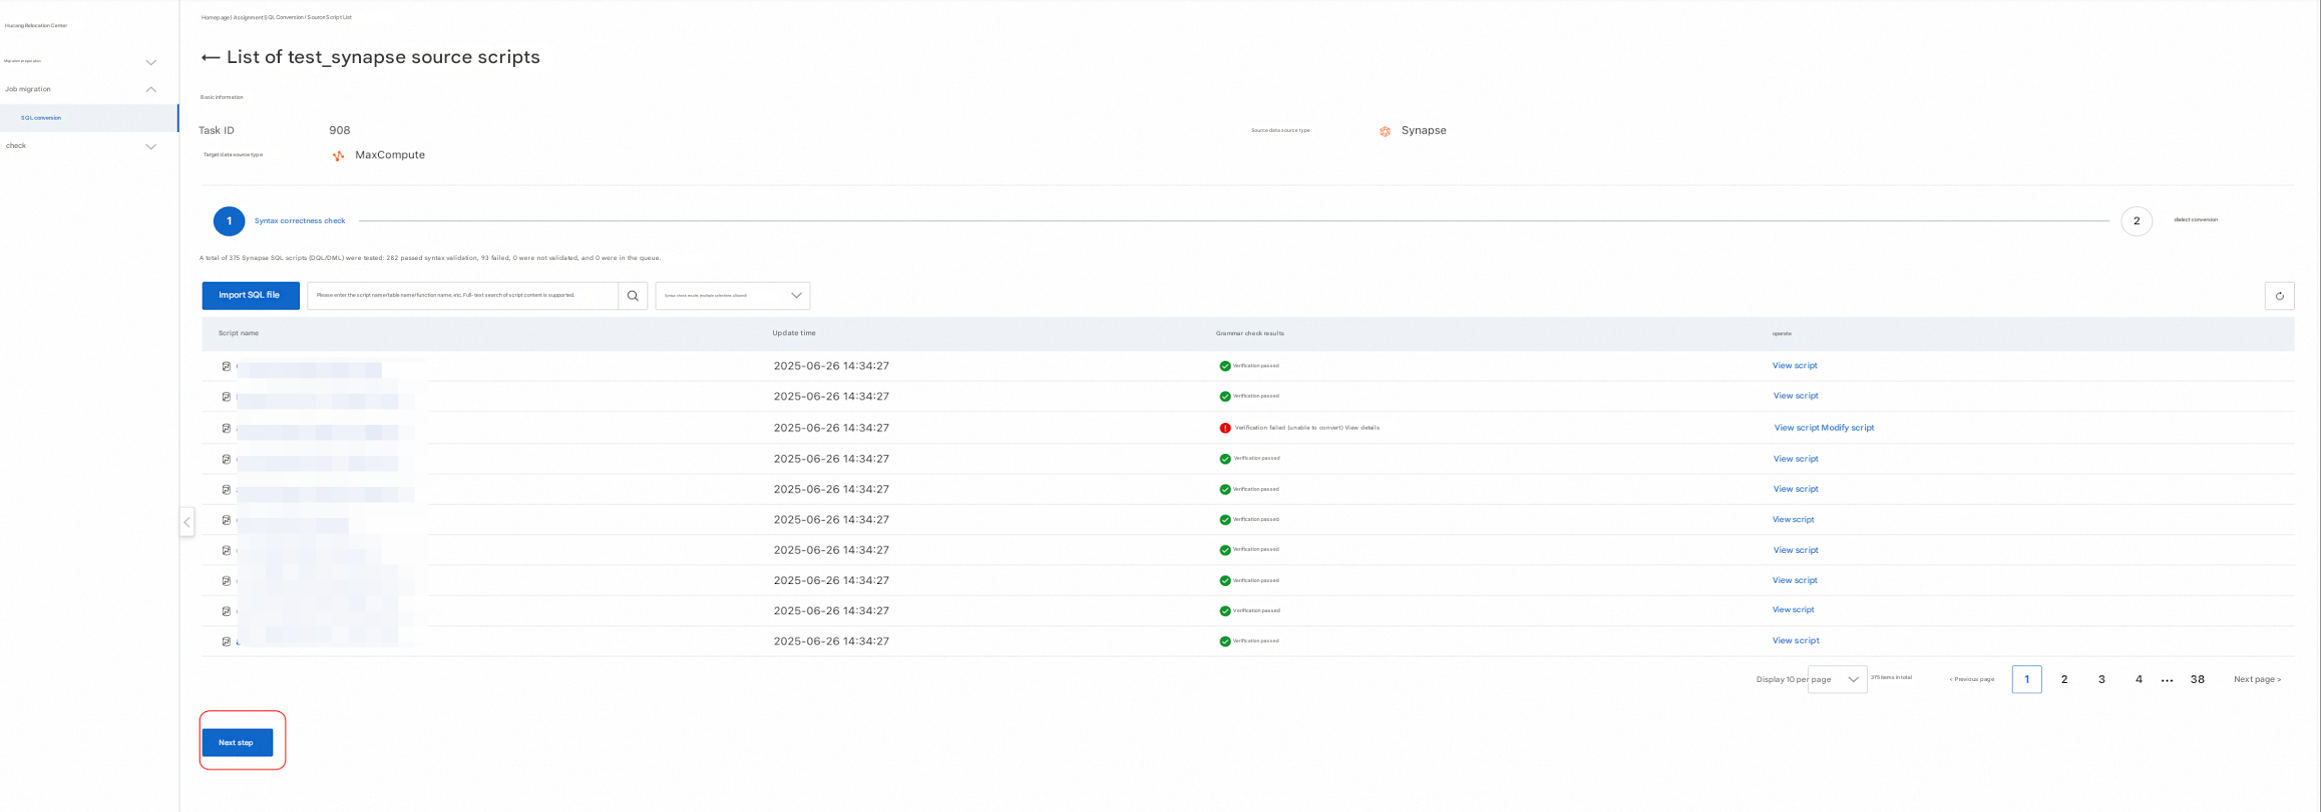2322x812 pixels.
Task: Click the Next page pagination link
Action: pos(2257,680)
